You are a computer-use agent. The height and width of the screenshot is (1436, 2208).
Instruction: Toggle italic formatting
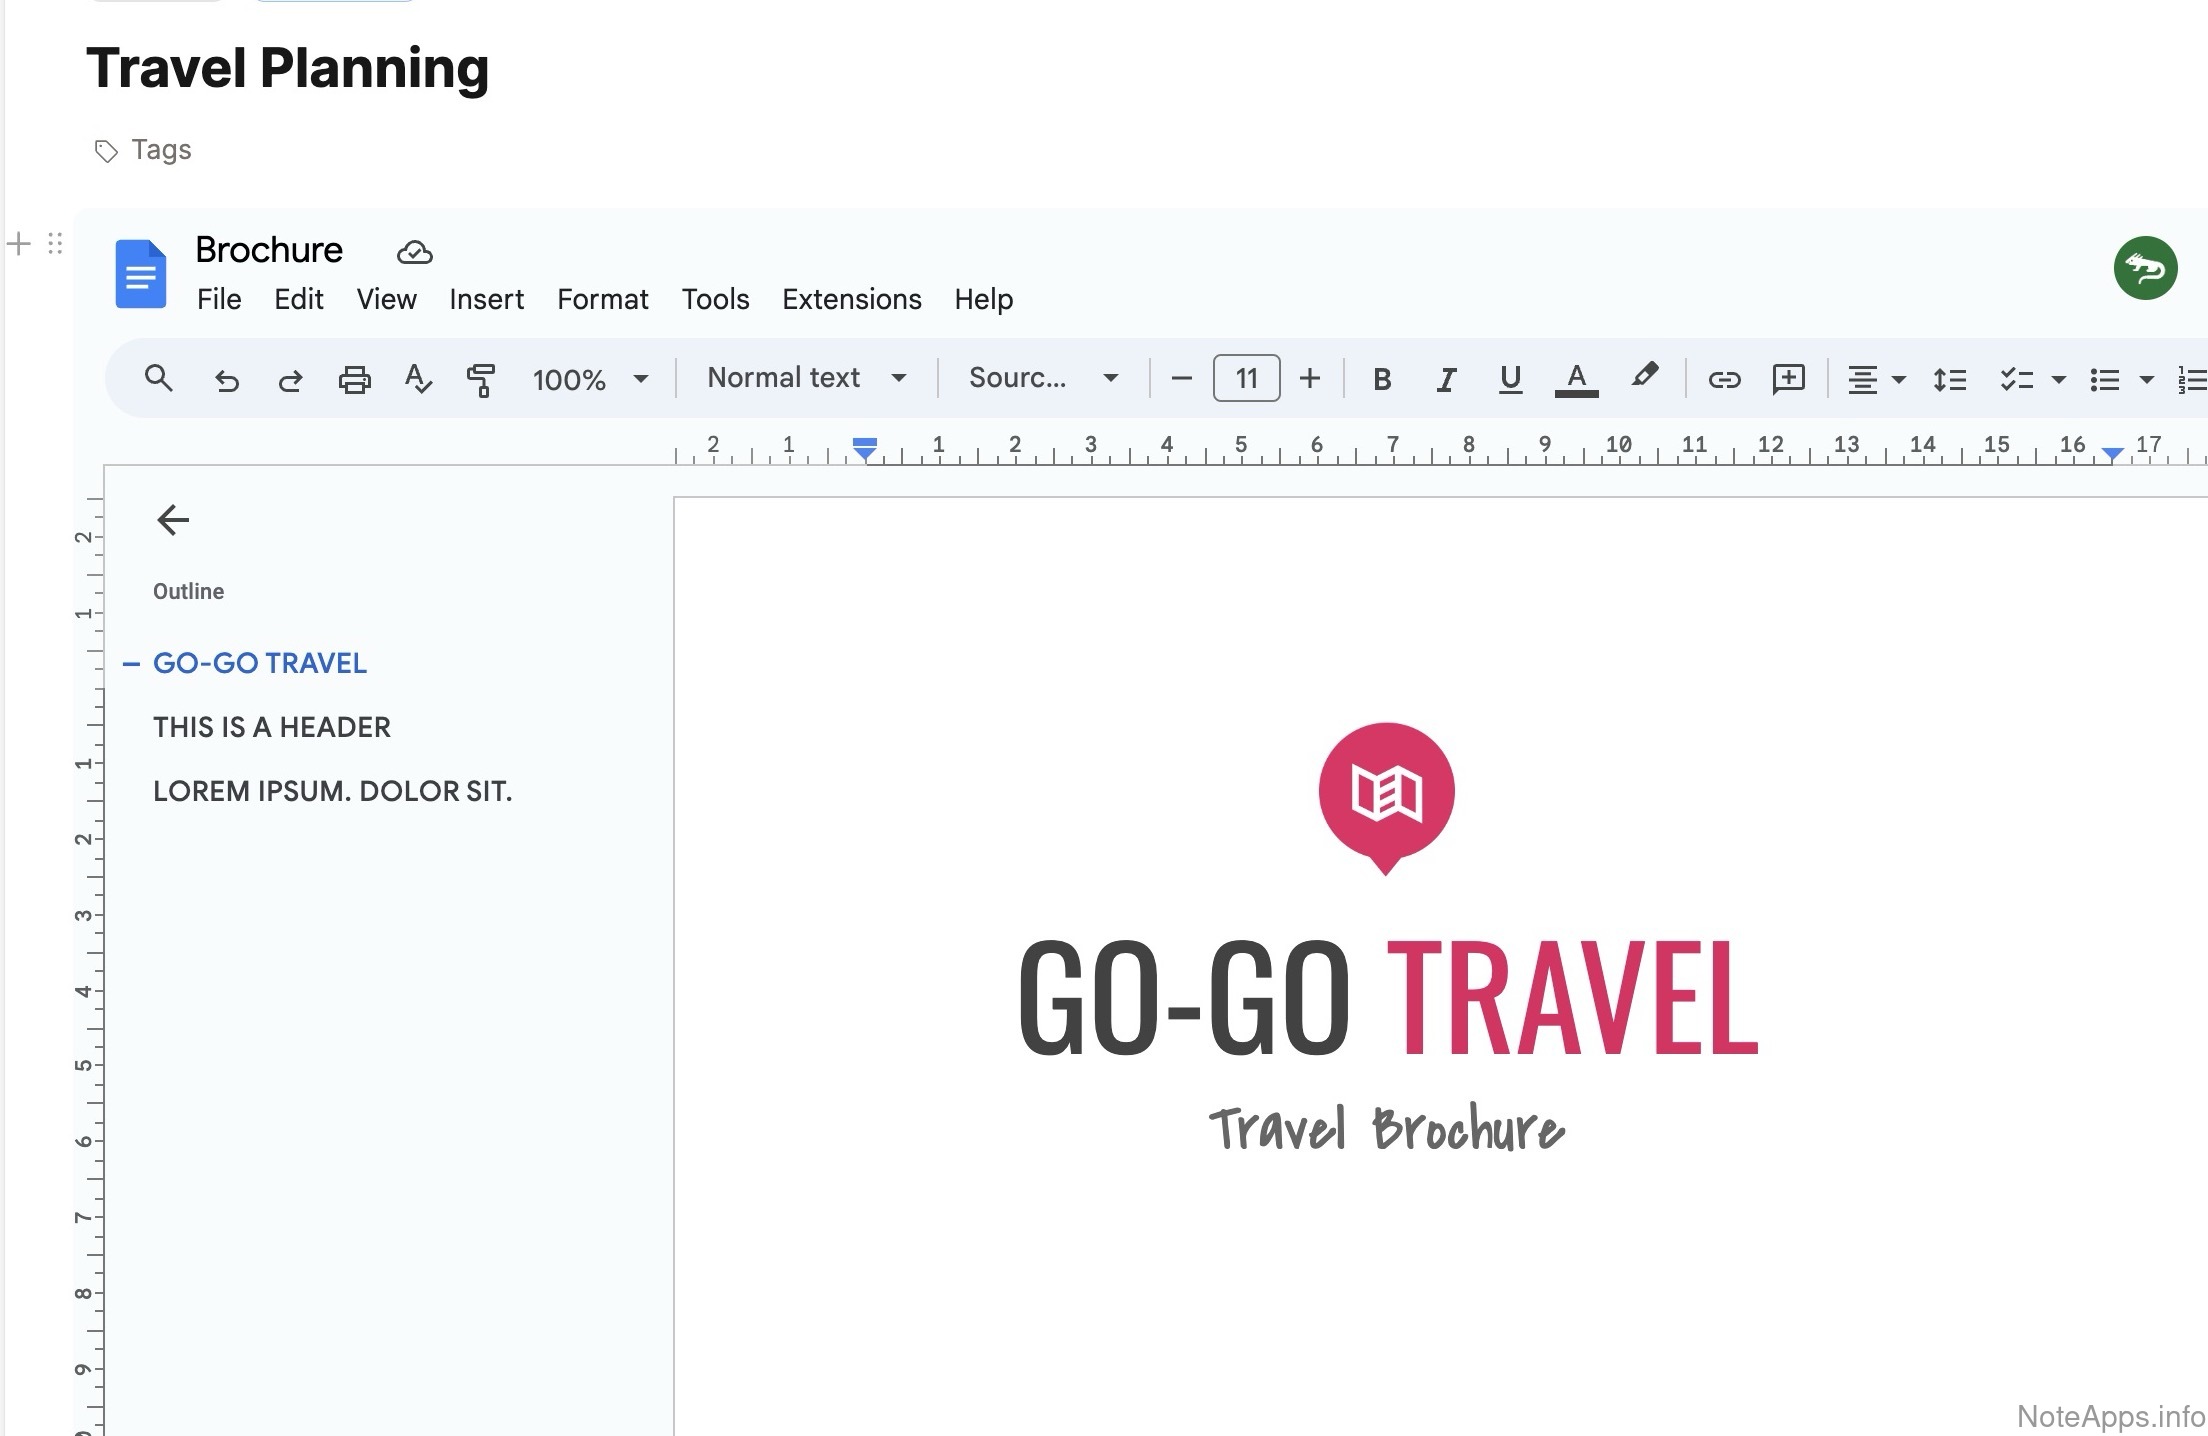click(x=1446, y=380)
